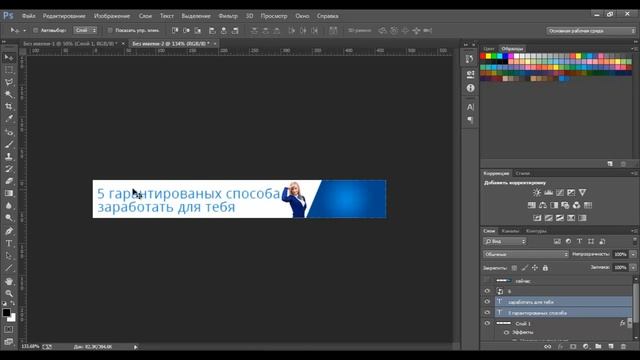The height and width of the screenshot is (360, 640).
Task: Add a Brightness/Contrast adjustment
Action: click(537, 192)
